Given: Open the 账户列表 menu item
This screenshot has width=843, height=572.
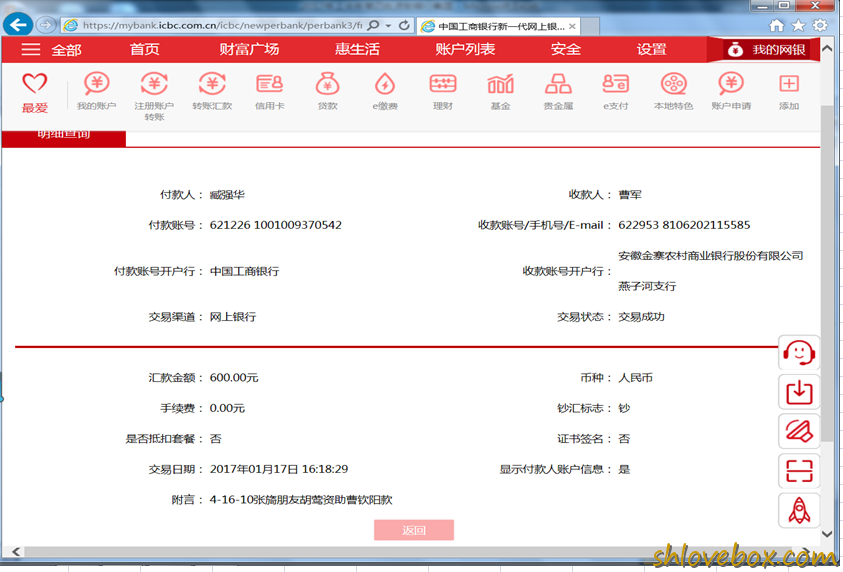Looking at the screenshot, I should tap(465, 49).
